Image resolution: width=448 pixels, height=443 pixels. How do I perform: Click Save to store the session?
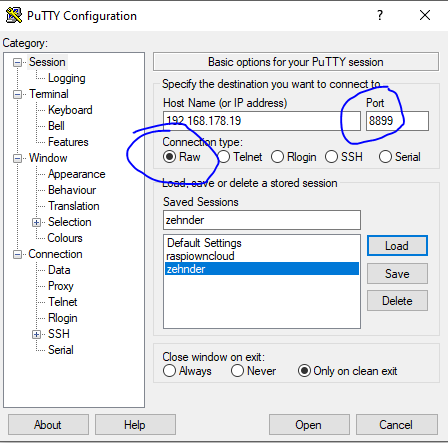[397, 274]
